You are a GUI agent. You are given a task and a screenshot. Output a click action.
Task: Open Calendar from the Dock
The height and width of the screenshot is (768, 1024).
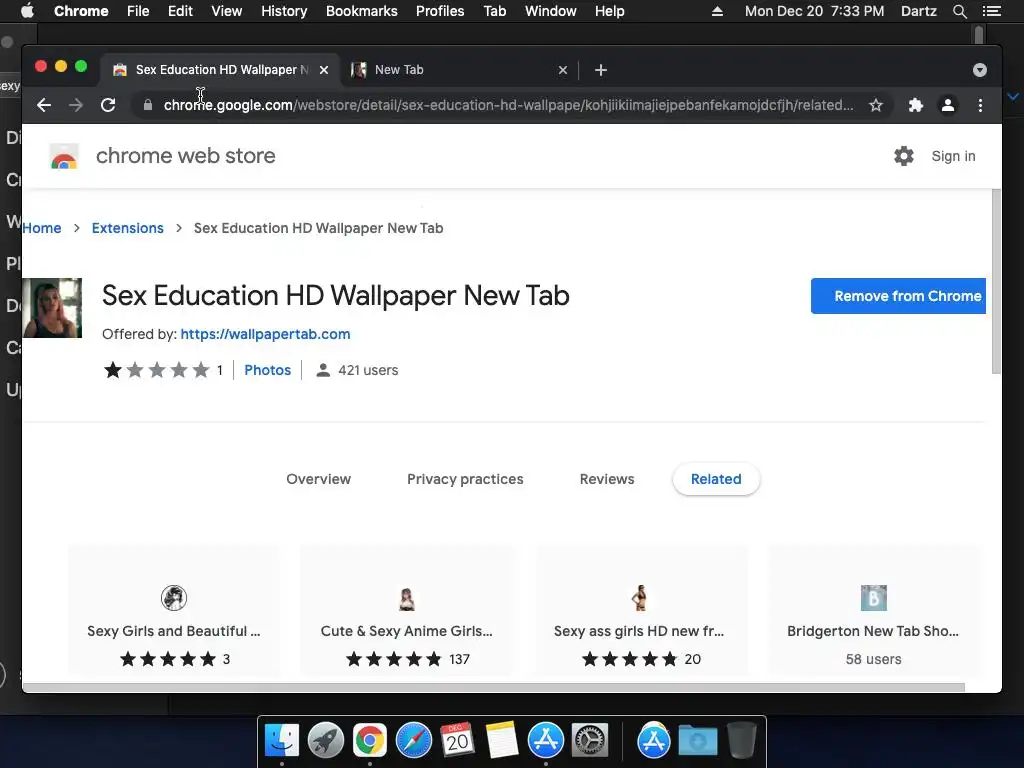click(457, 740)
